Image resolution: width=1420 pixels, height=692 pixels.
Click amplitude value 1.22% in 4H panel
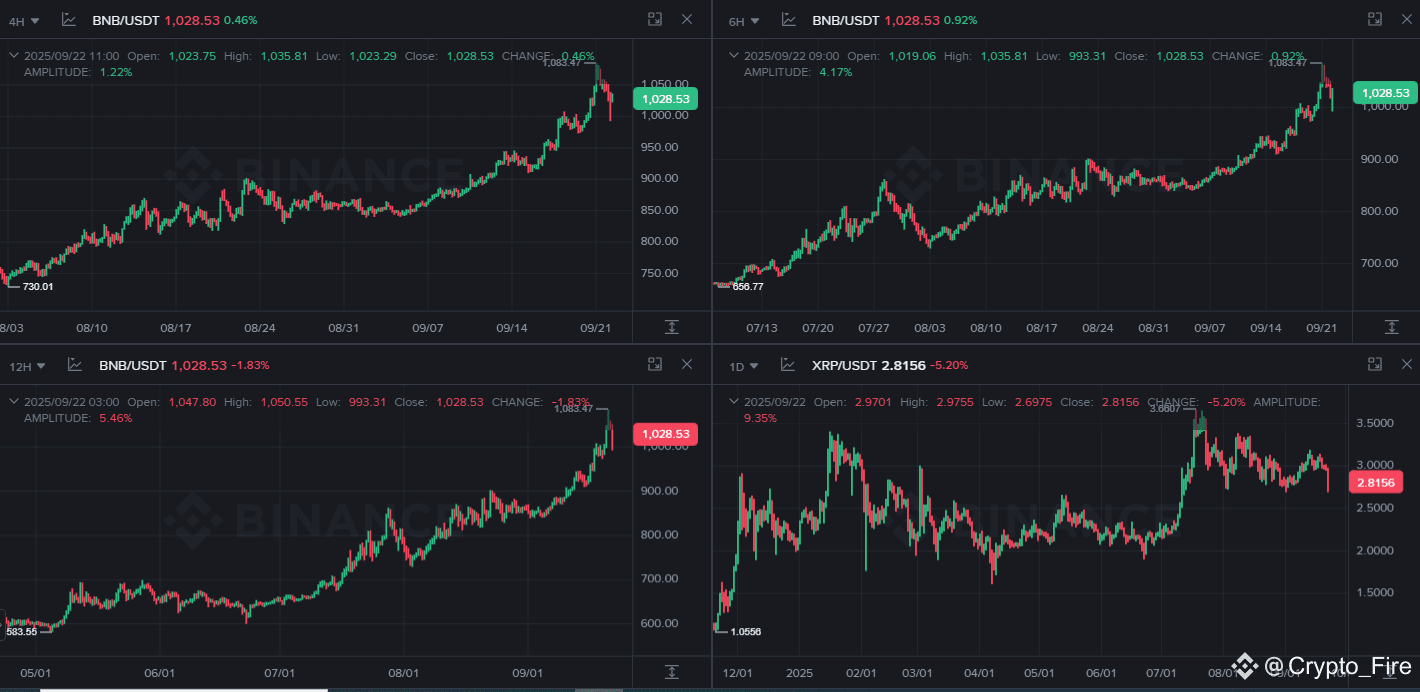coord(118,72)
